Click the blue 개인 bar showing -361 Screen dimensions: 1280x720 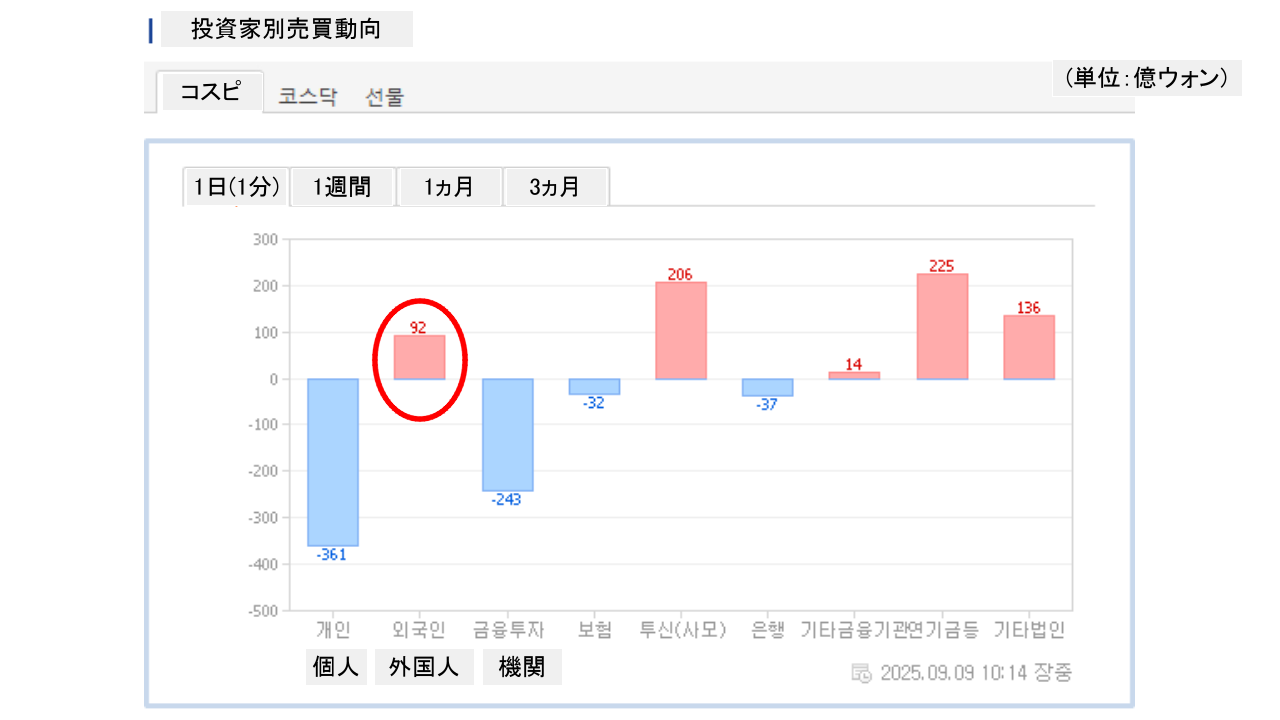click(x=333, y=461)
